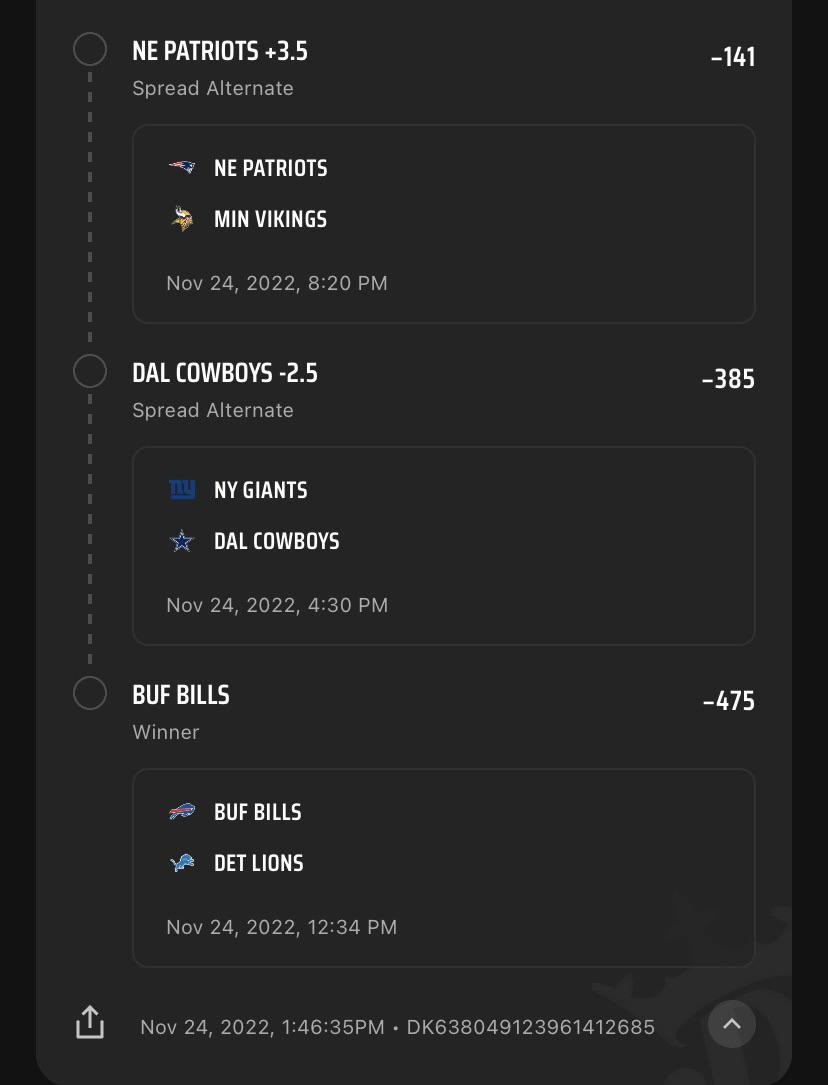The width and height of the screenshot is (828, 1085).
Task: Click the DAL Cowboys star logo
Action: 183,541
